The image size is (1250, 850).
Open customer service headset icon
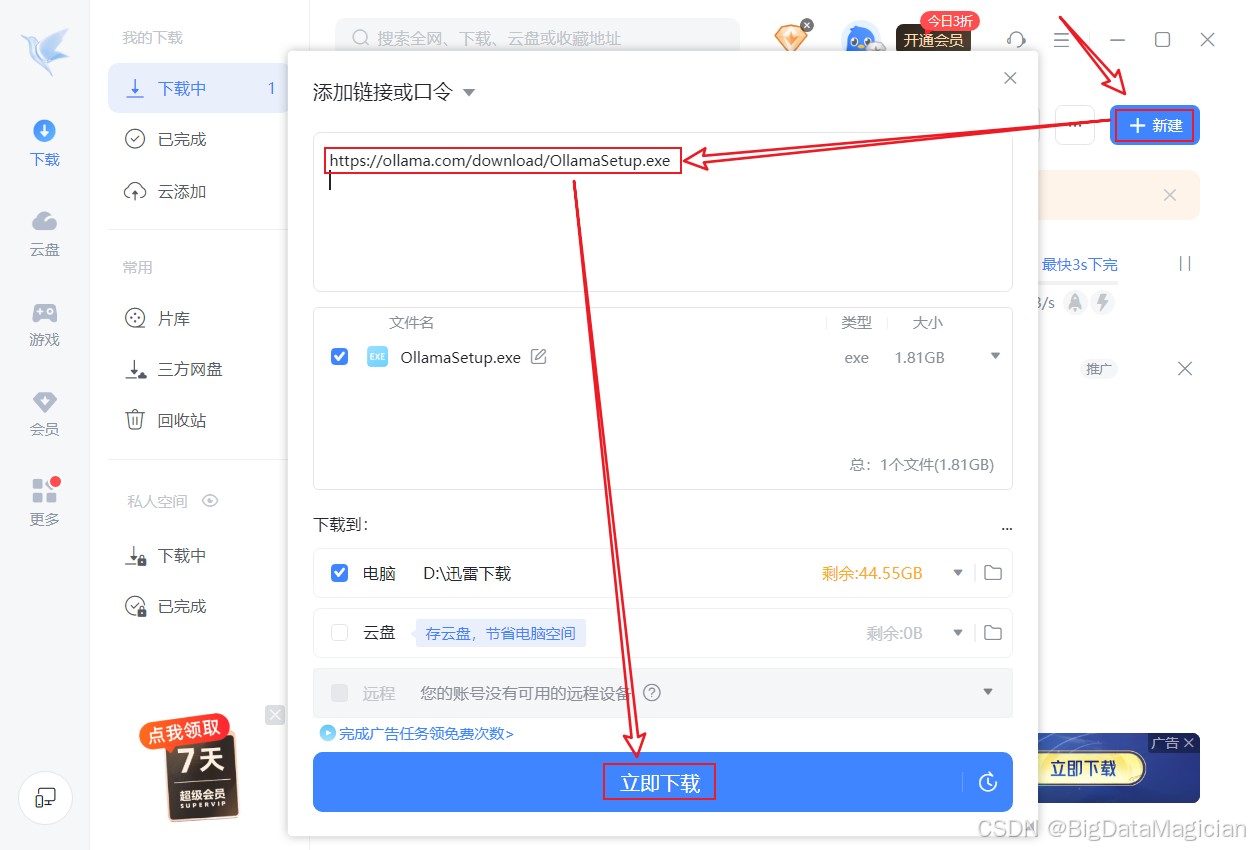click(1016, 40)
